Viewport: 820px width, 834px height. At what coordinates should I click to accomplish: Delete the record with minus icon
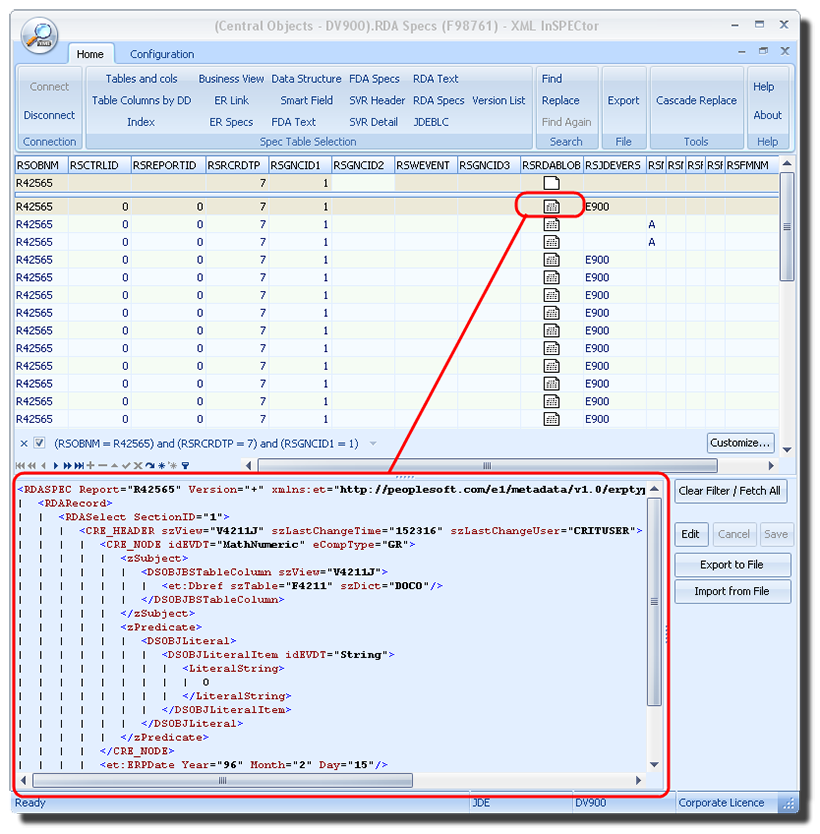point(103,465)
